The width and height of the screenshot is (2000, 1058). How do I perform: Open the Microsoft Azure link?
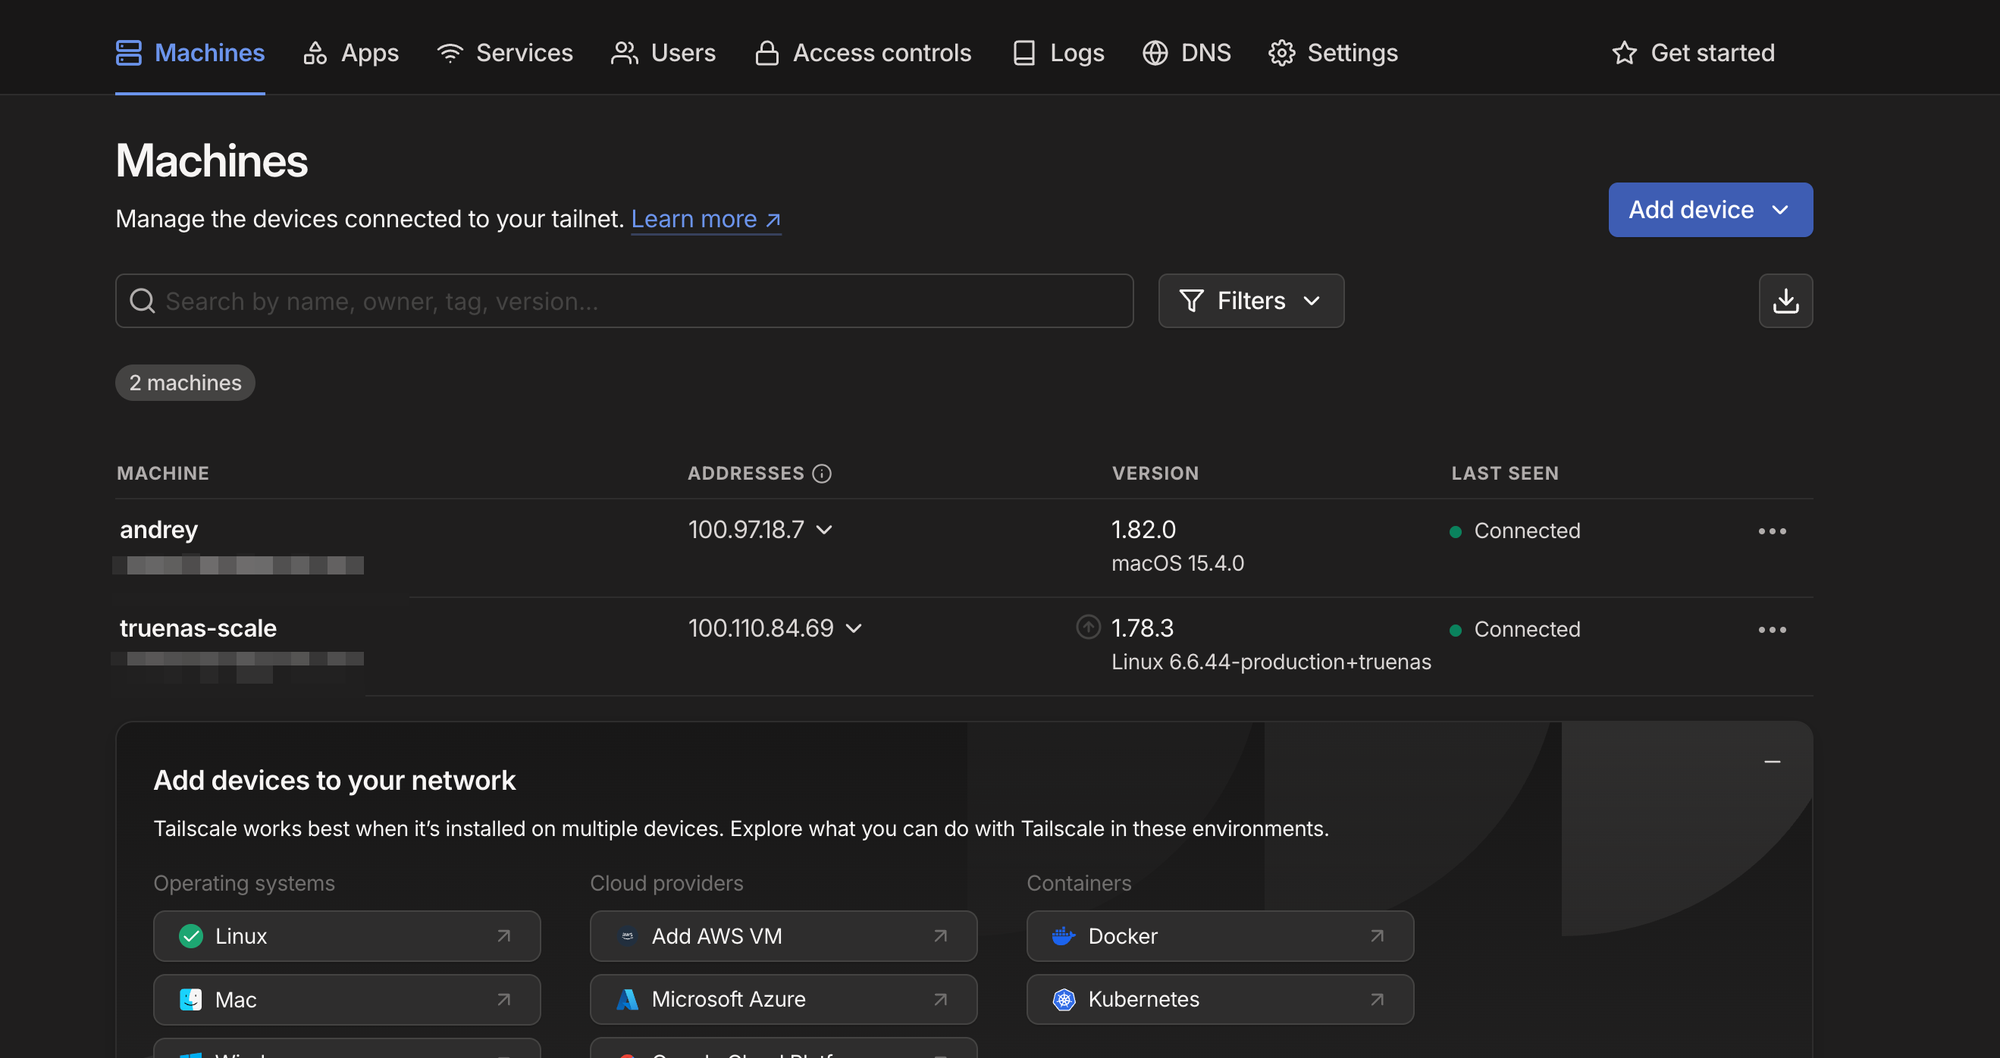[x=783, y=1000]
